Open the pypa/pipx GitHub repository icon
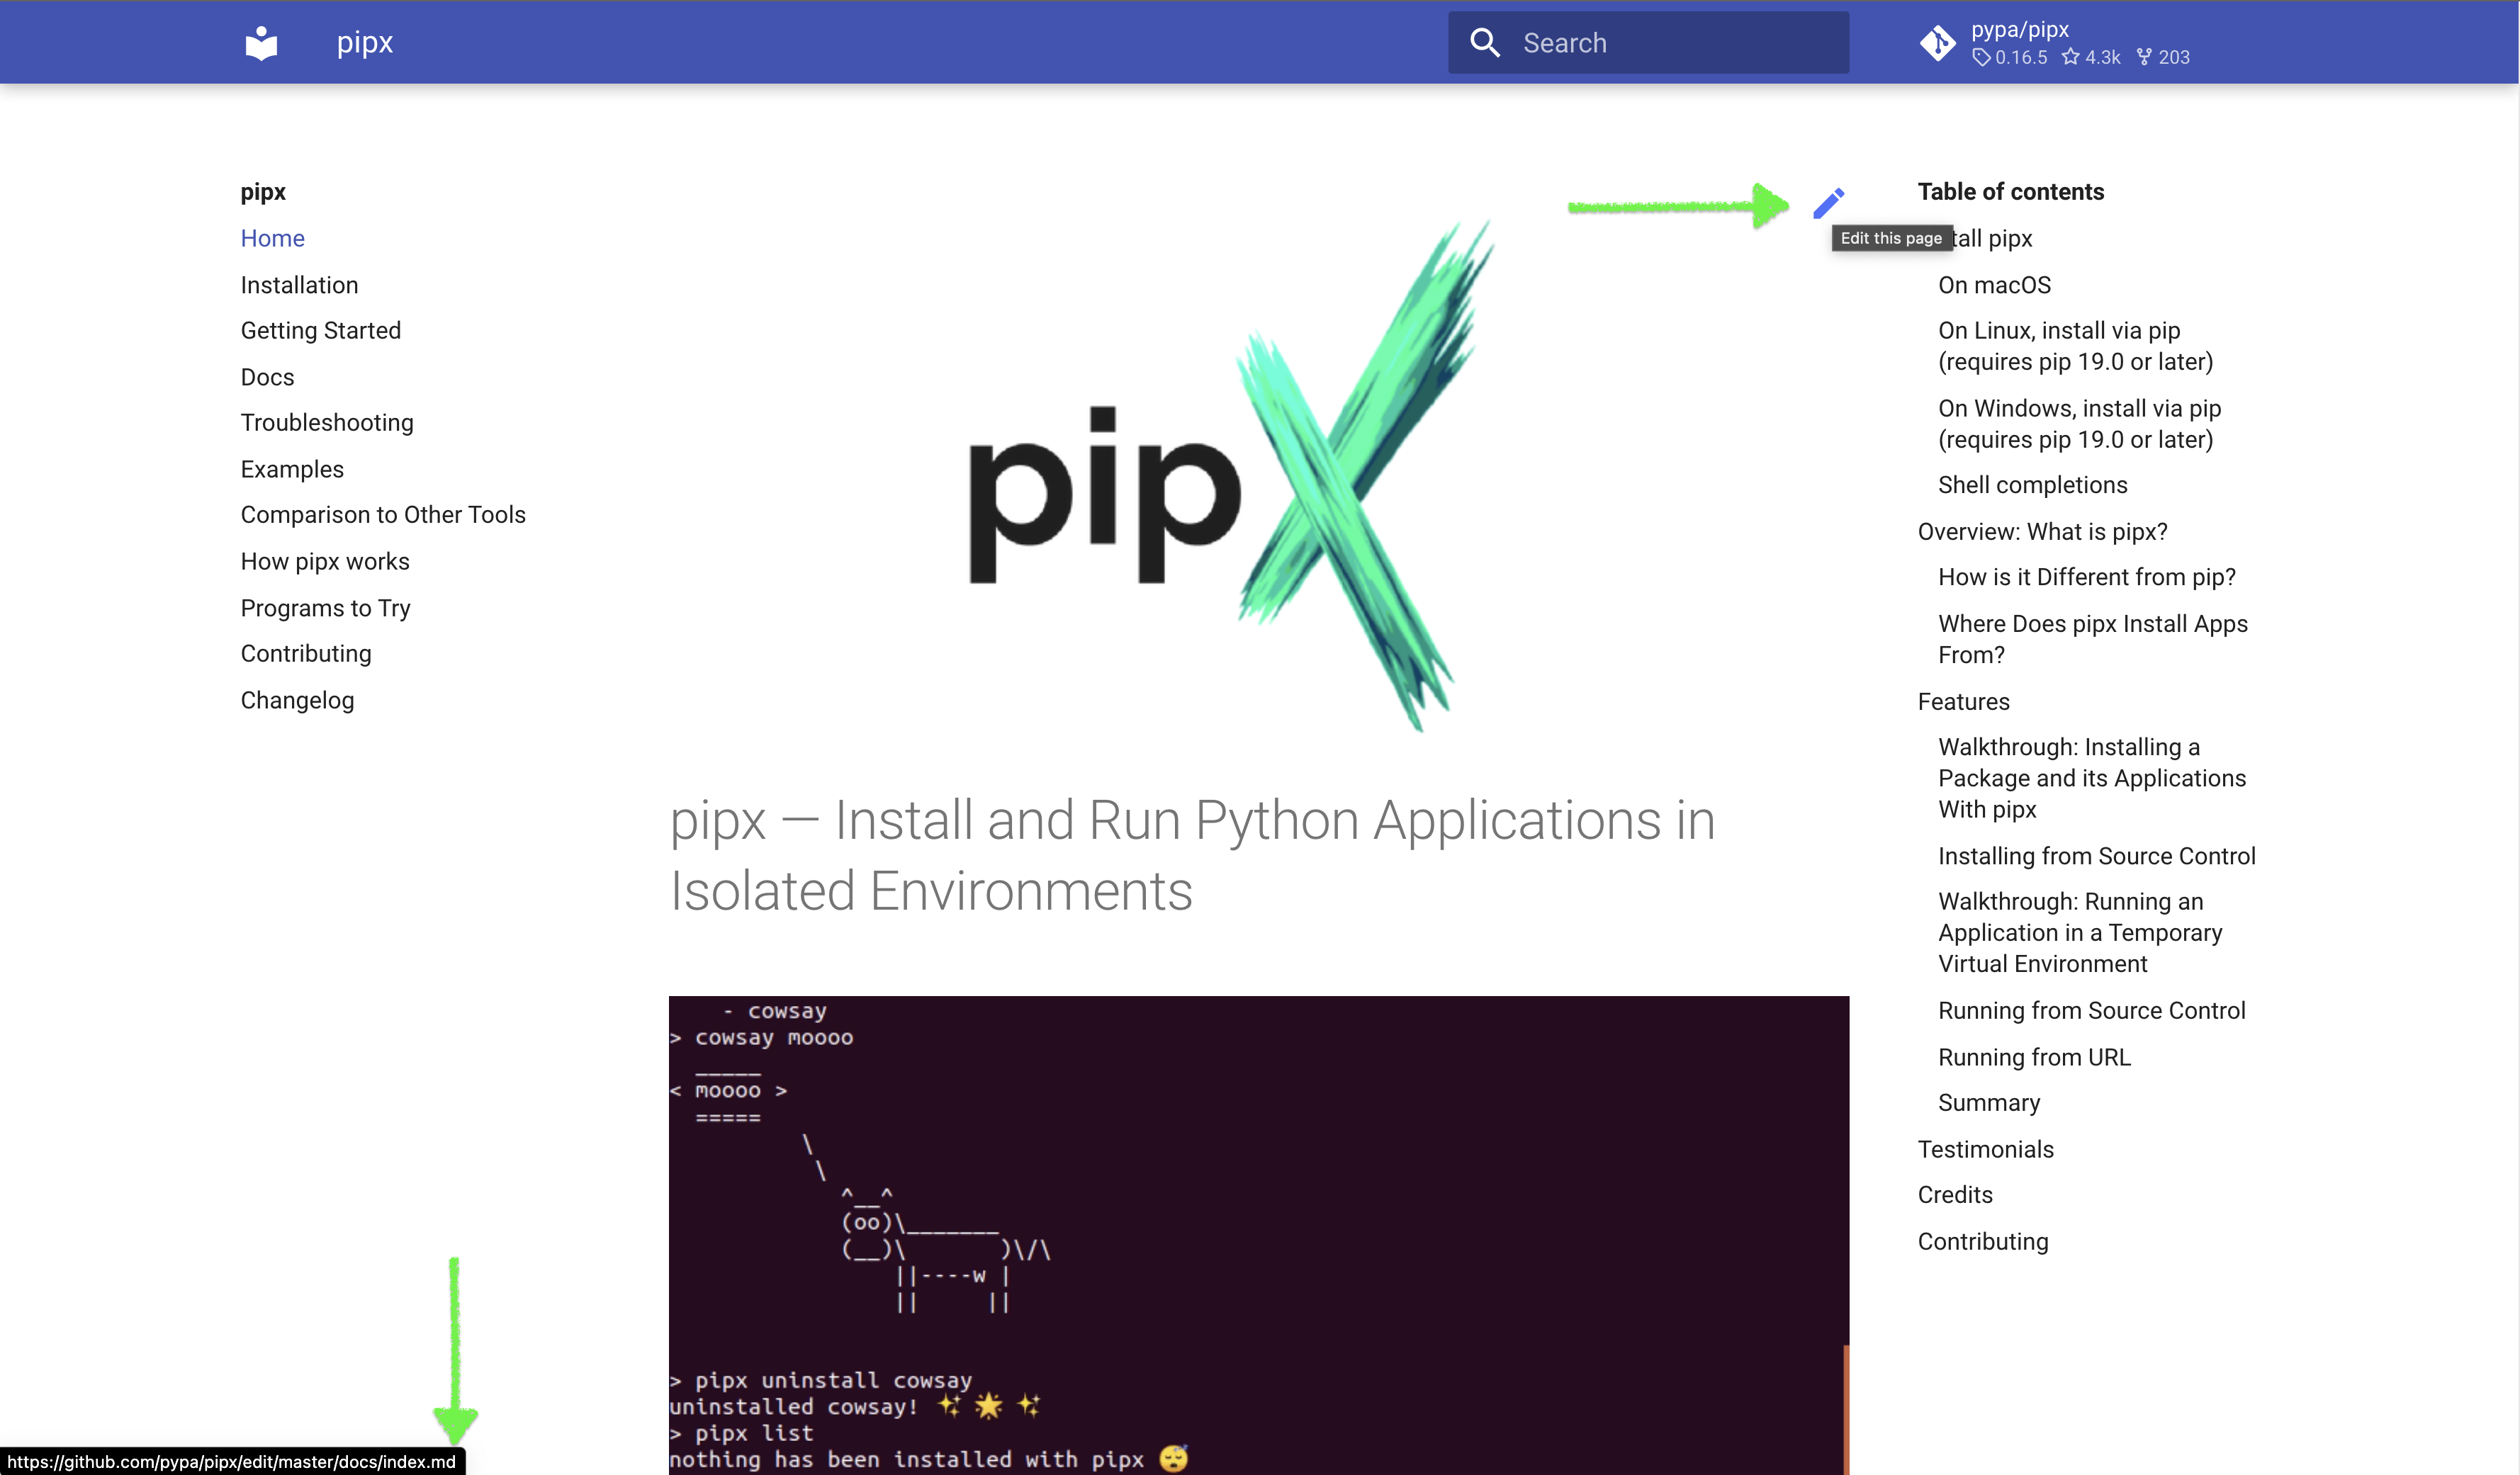 tap(1939, 43)
